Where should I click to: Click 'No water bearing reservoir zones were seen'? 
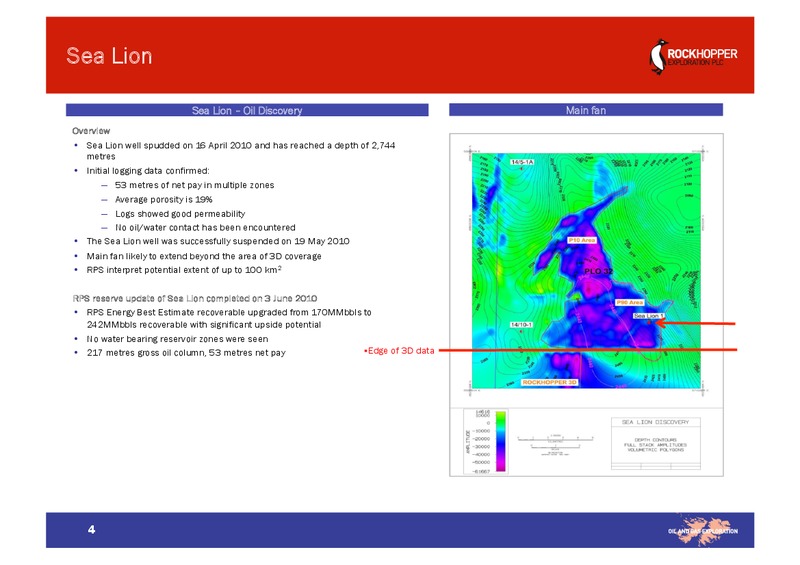(x=177, y=338)
